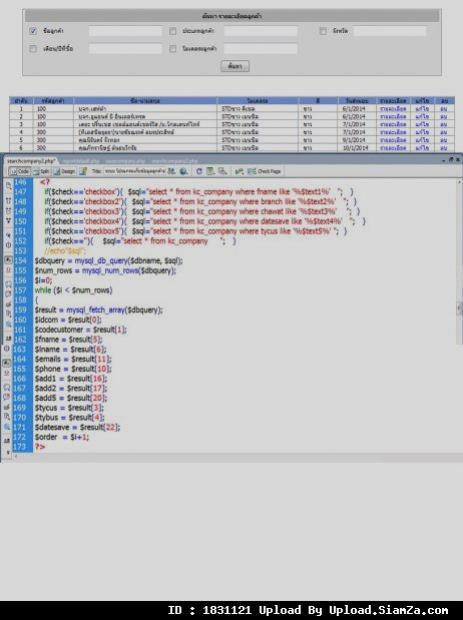Switch to Design view in document toolbar
This screenshot has height=620, width=463.
(x=64, y=171)
